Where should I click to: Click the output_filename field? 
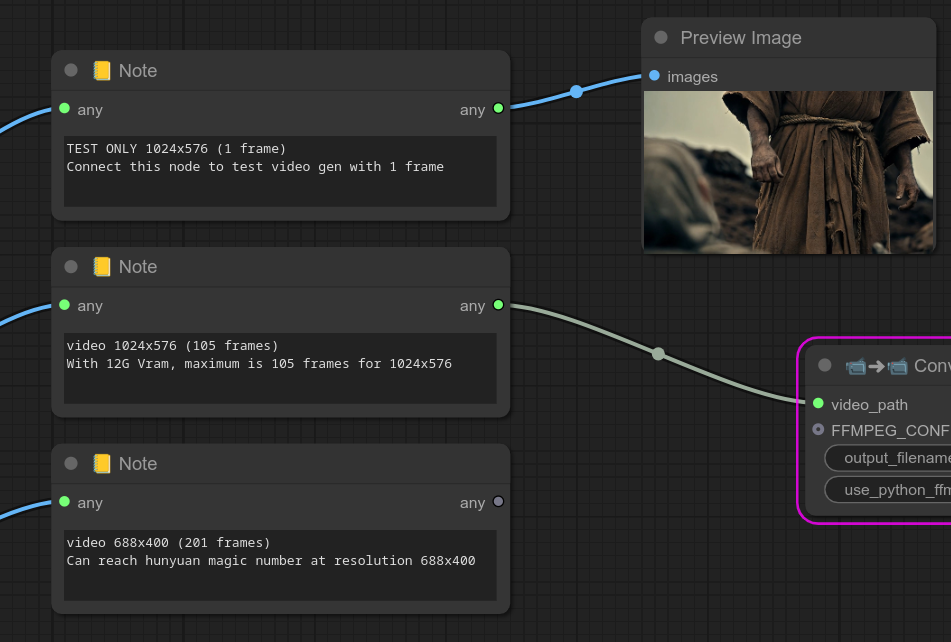[x=890, y=458]
